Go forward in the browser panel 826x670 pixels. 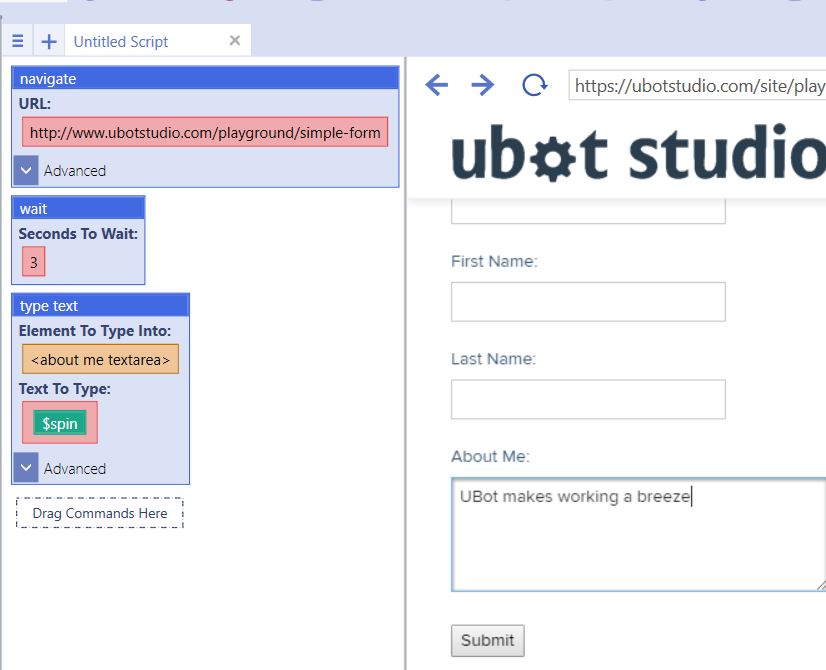tap(483, 85)
